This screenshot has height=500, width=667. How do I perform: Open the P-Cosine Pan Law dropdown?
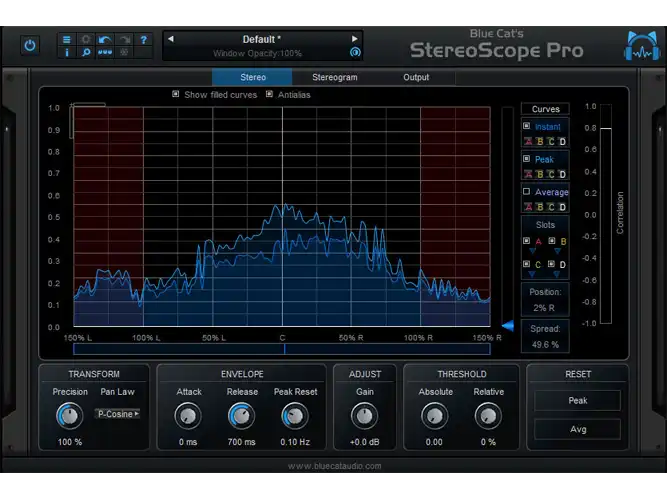(118, 414)
